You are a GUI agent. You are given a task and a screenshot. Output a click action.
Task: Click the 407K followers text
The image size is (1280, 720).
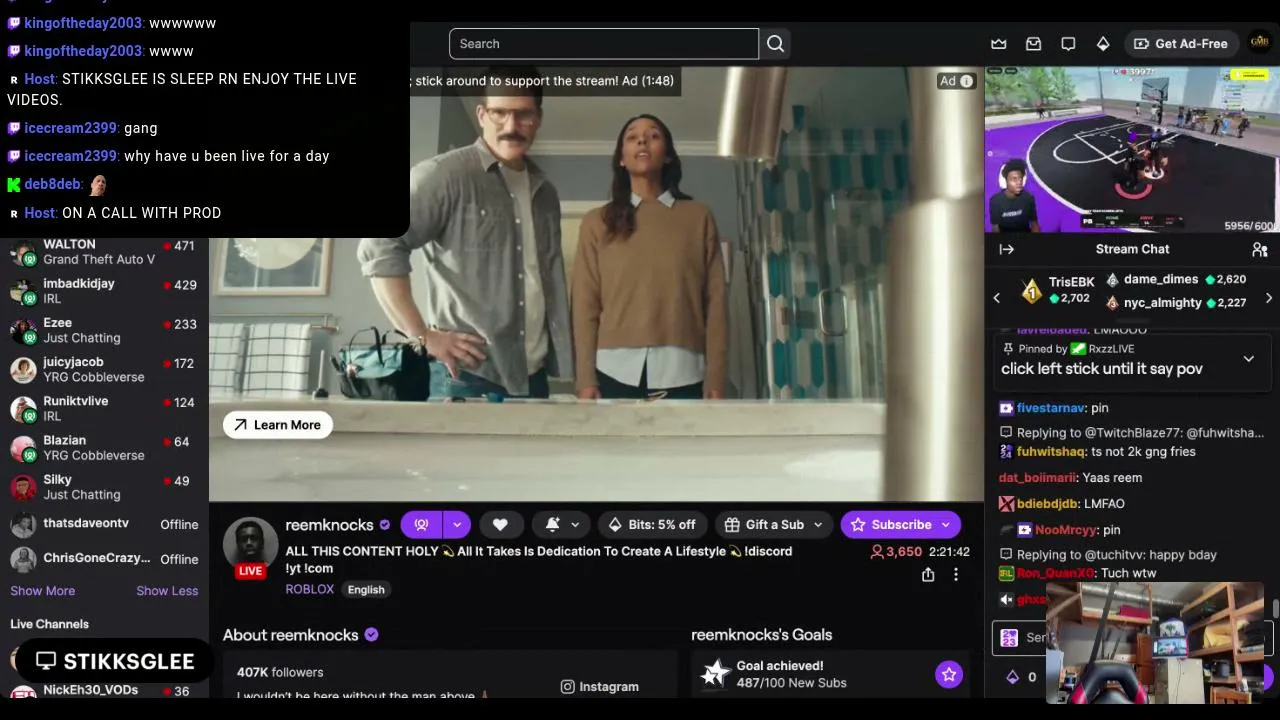click(280, 673)
